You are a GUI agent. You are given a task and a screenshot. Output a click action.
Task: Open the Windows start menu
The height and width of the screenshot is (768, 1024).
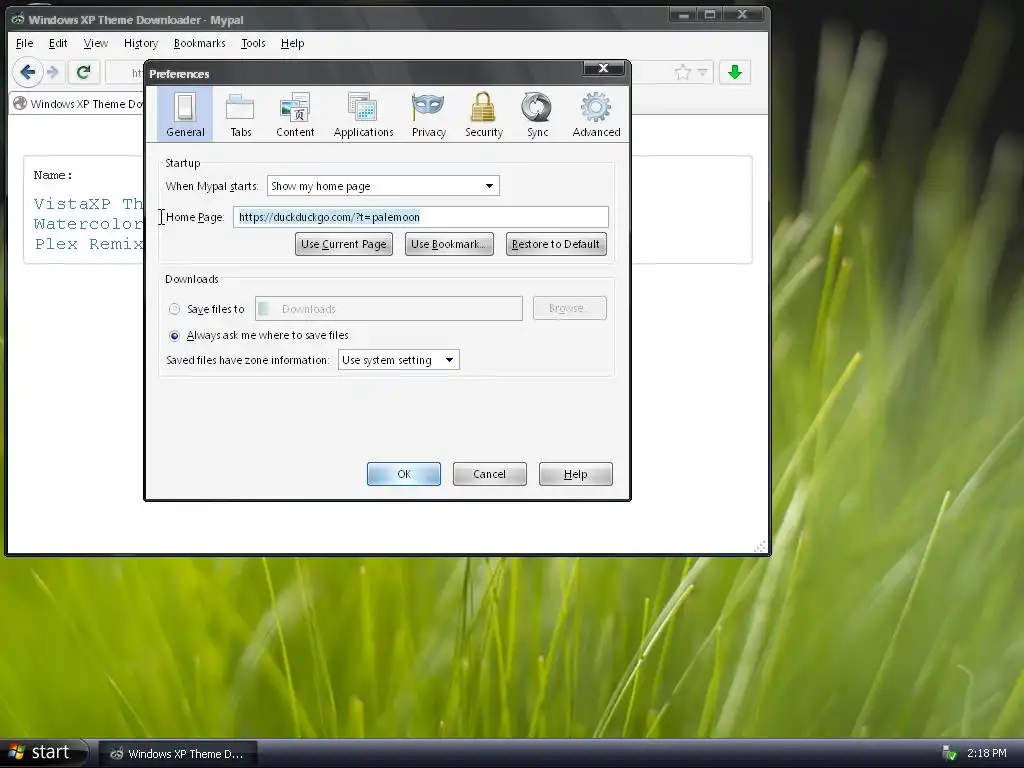44,753
